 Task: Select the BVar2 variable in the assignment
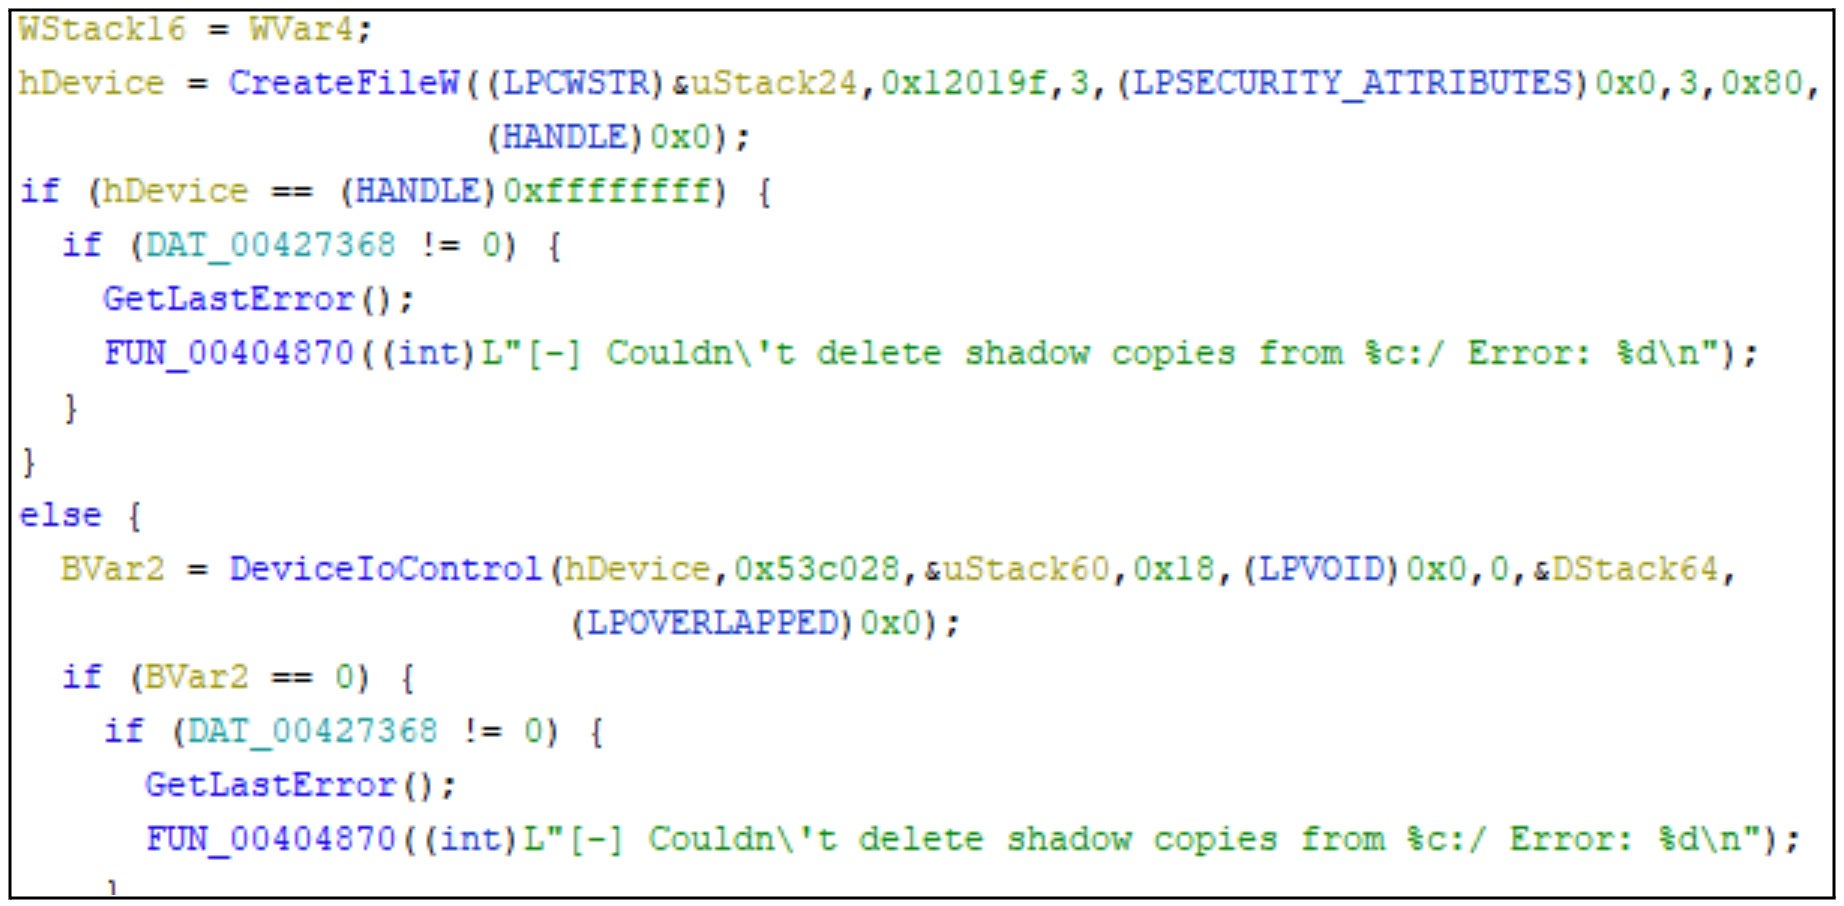coord(112,569)
